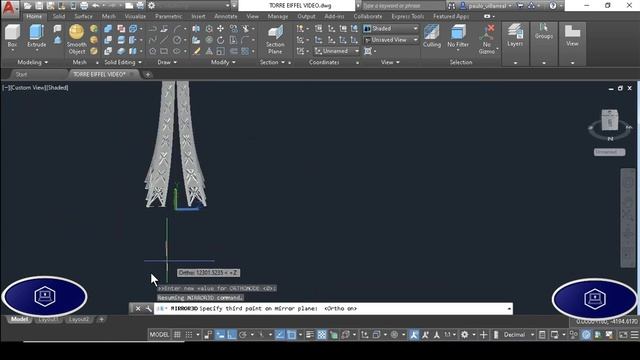Toggle the grid display in status bar

(177, 335)
